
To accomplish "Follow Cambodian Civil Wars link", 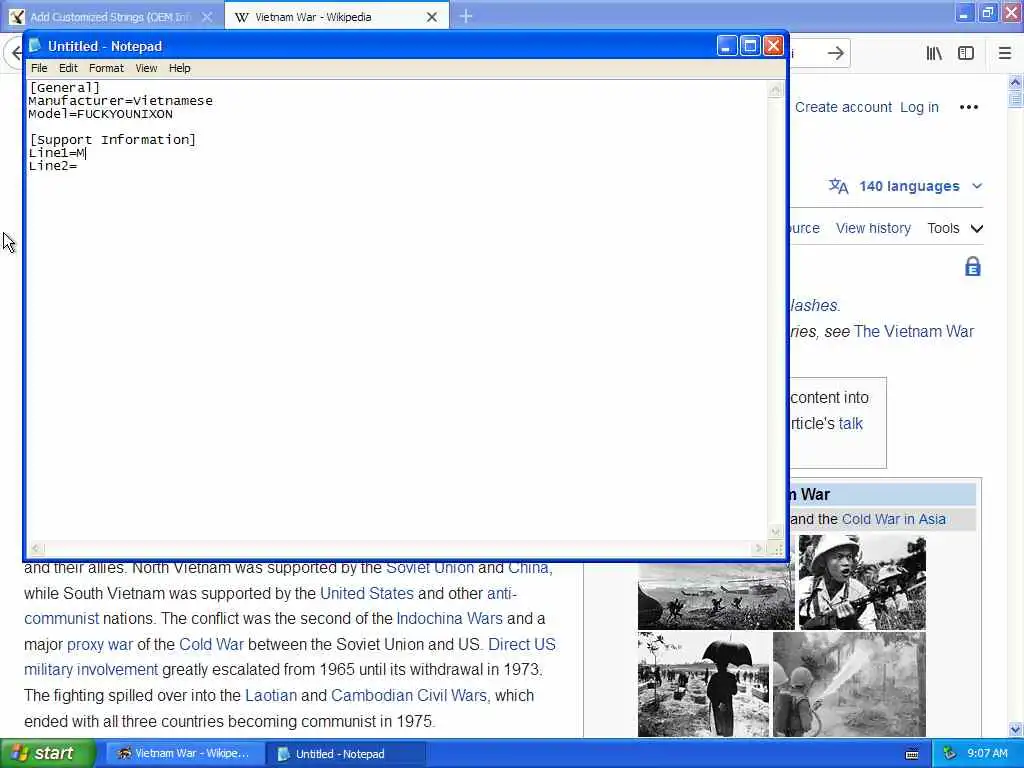I will (411, 695).
